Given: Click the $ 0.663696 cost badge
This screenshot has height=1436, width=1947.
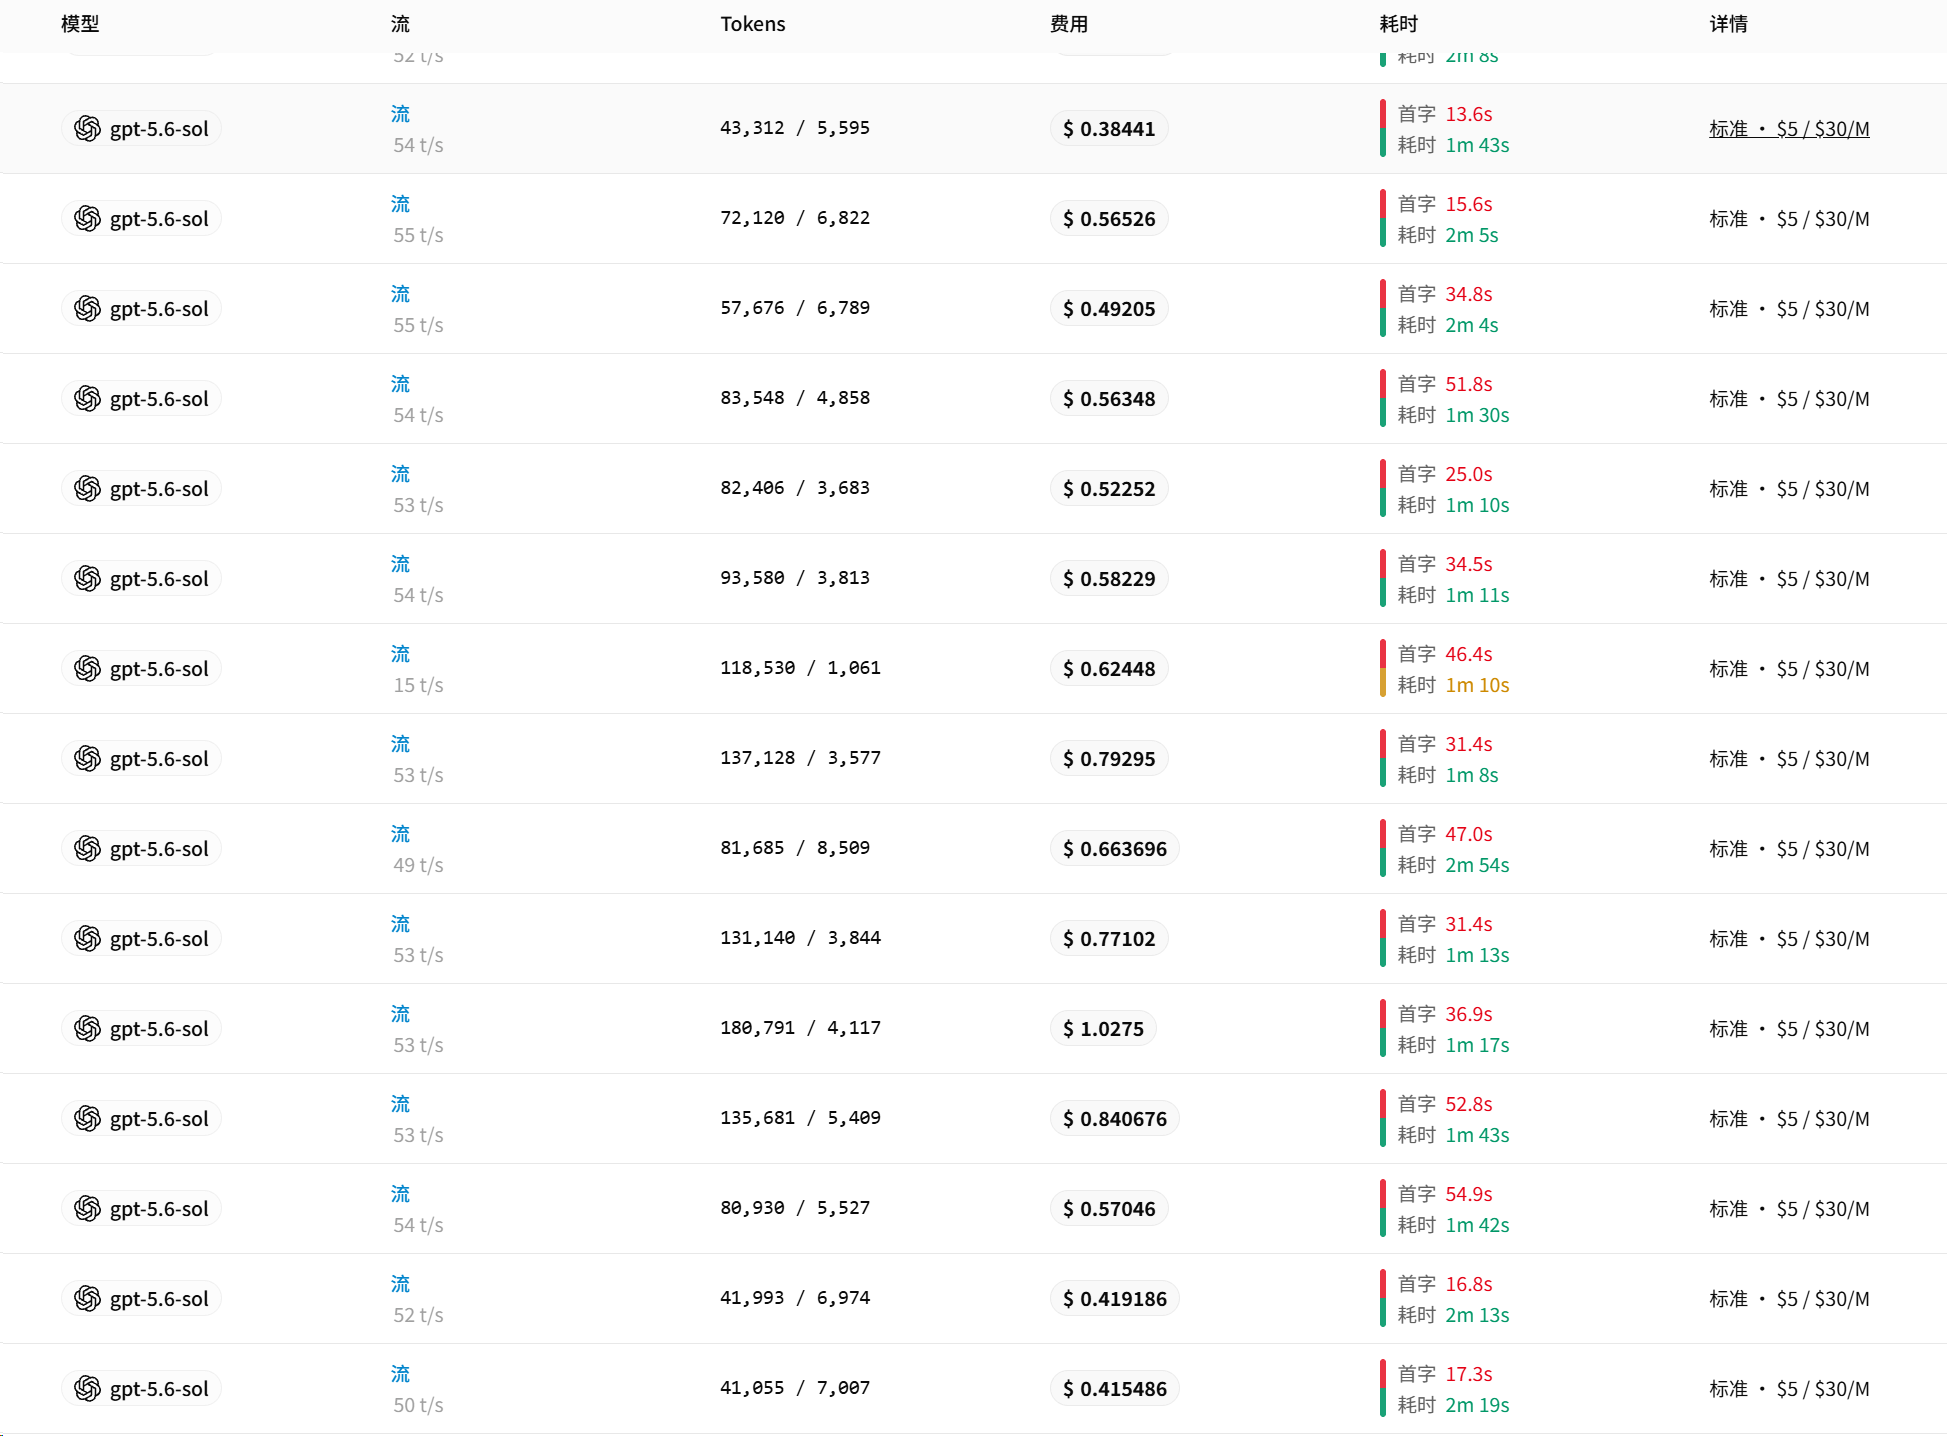Looking at the screenshot, I should 1115,849.
